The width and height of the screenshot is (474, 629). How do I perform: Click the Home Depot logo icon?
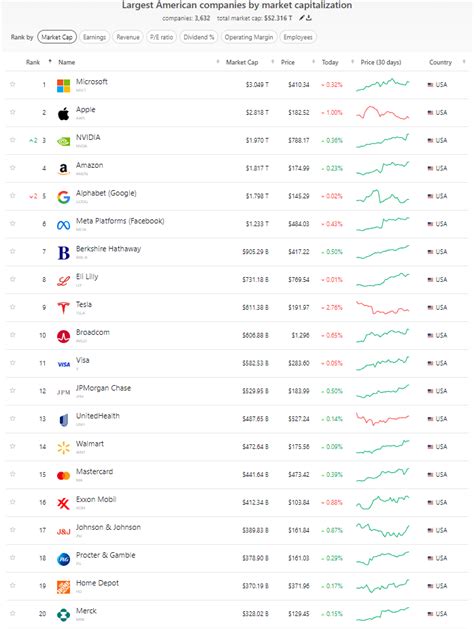[x=63, y=586]
